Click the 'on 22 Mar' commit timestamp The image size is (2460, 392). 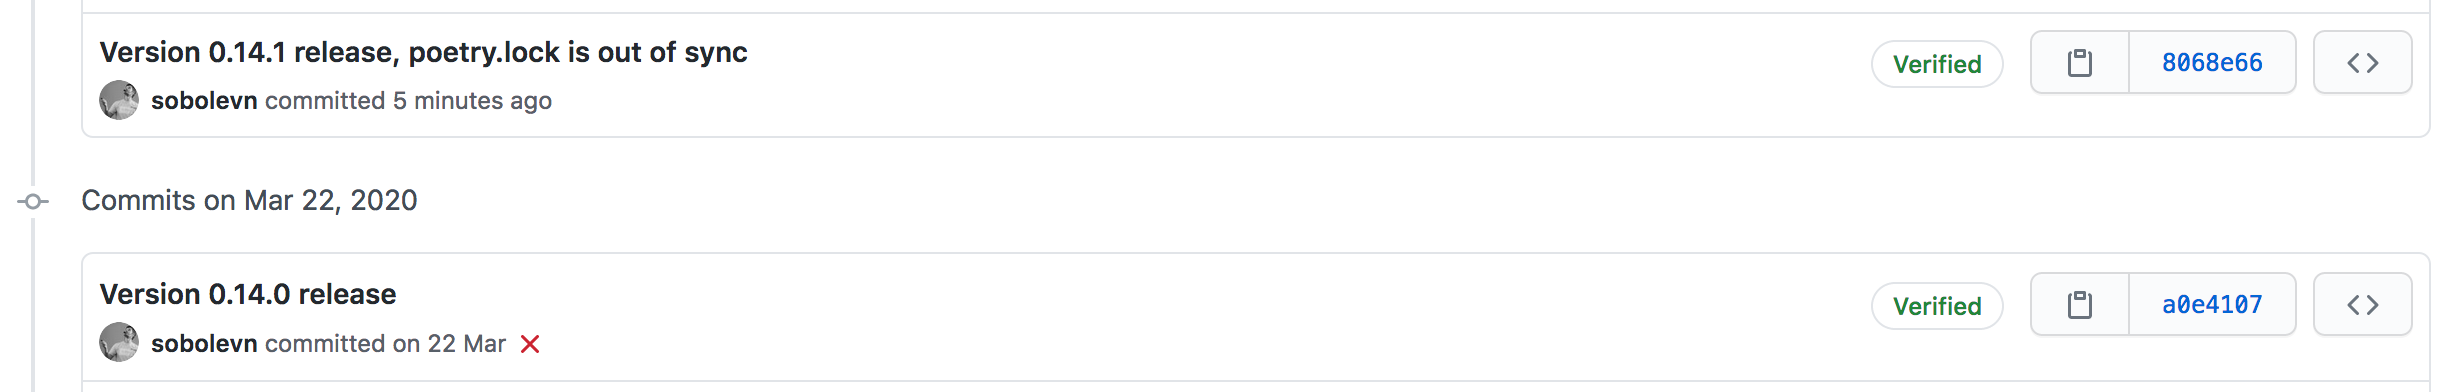[449, 343]
